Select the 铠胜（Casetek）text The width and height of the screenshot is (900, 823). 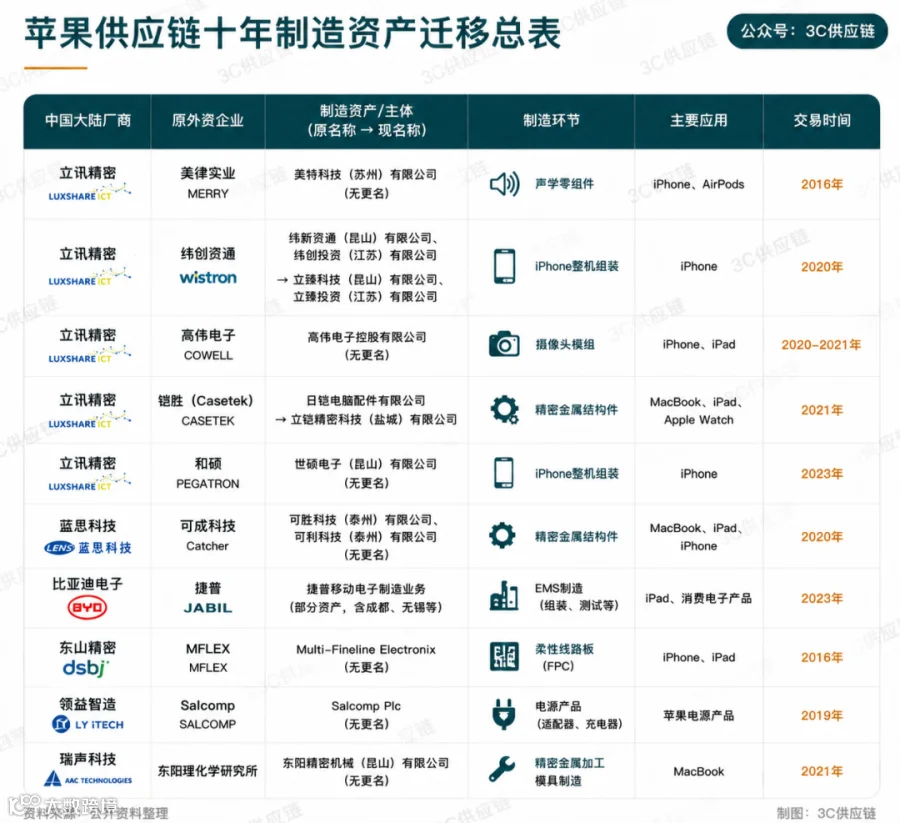(x=205, y=401)
